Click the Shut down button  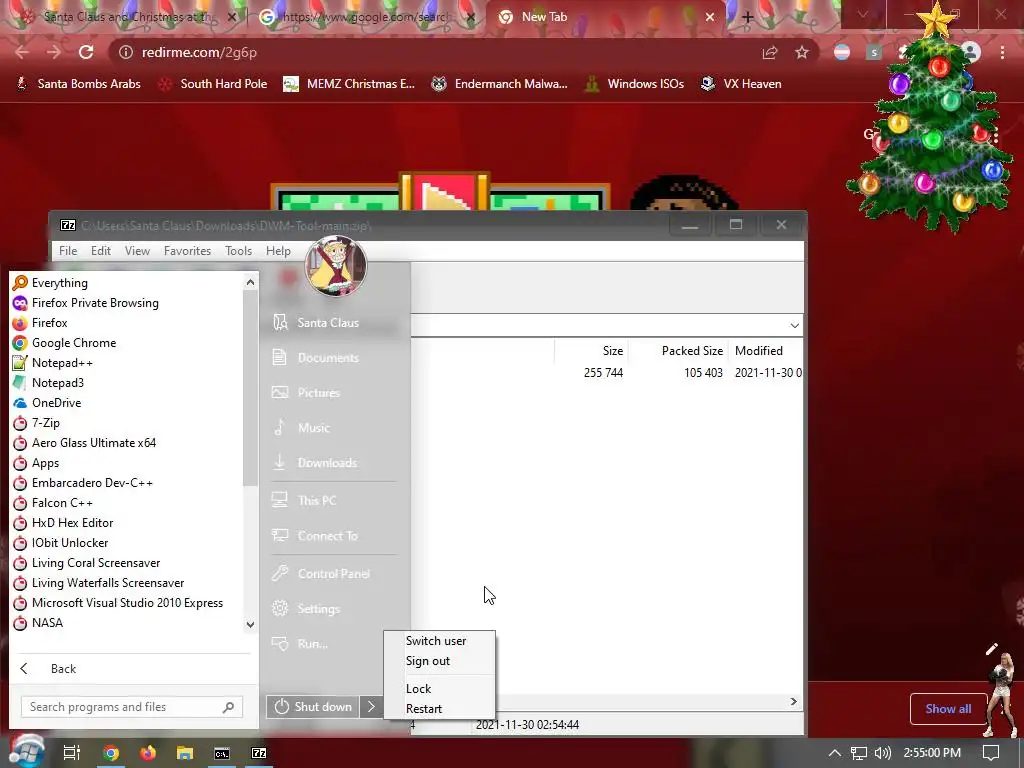(x=313, y=707)
